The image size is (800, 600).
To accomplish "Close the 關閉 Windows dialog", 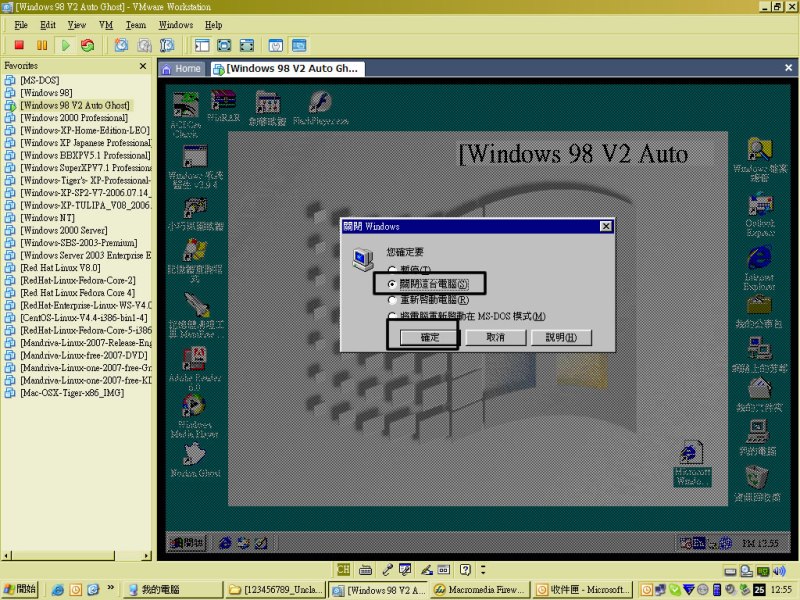I will coord(606,226).
